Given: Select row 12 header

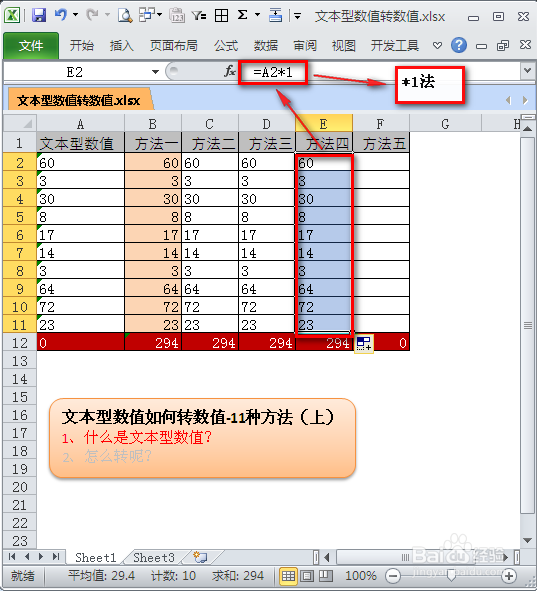Looking at the screenshot, I should click(x=20, y=343).
